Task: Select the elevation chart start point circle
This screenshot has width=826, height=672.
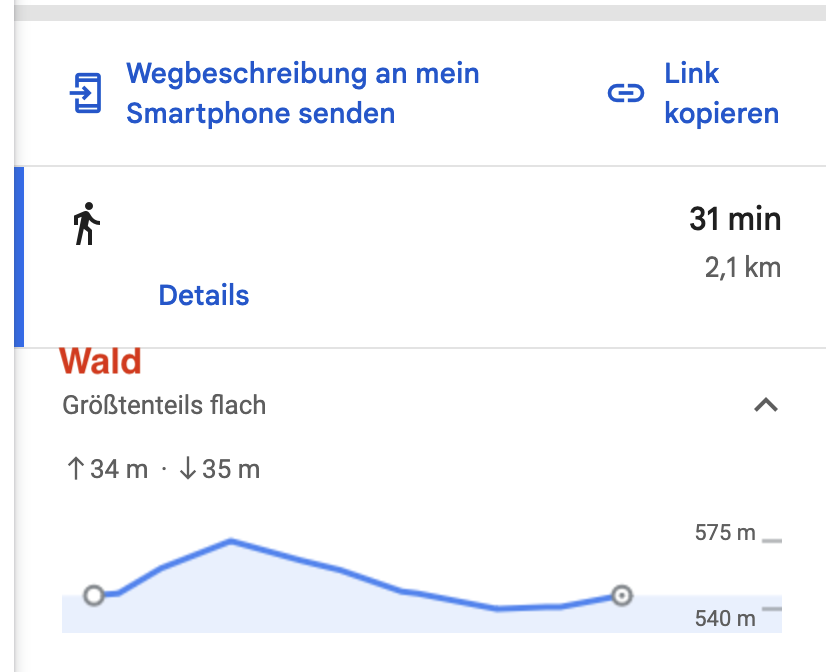Action: [x=94, y=596]
